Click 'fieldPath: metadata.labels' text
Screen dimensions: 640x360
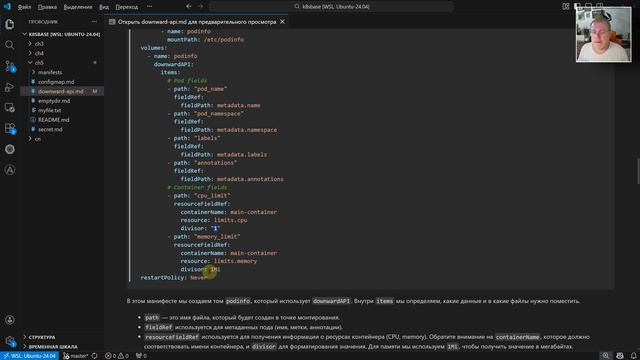click(224, 154)
